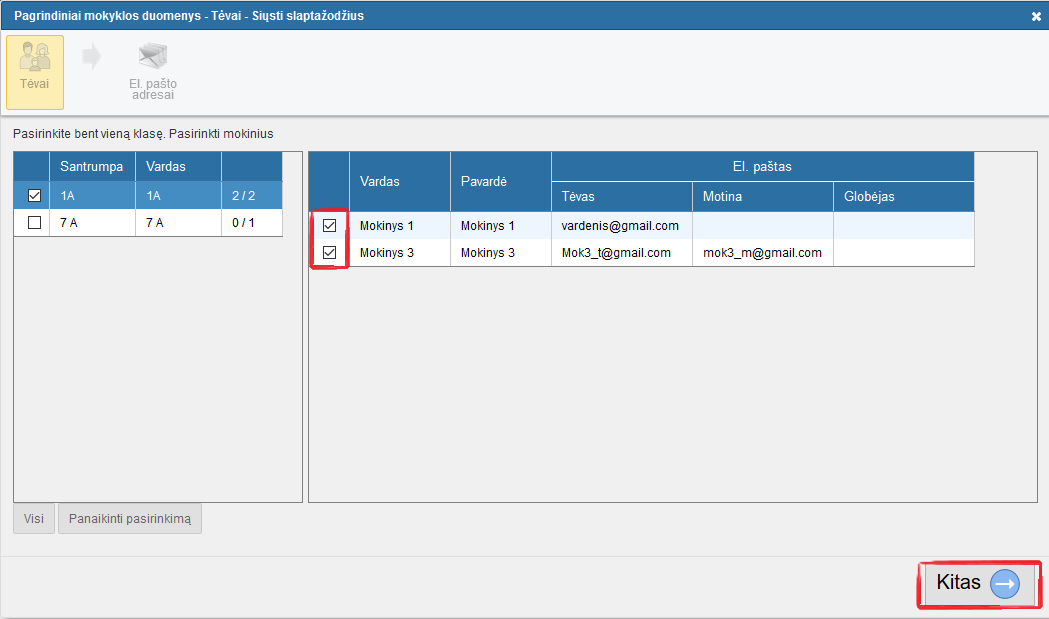Click the Tėvas column header

click(622, 197)
